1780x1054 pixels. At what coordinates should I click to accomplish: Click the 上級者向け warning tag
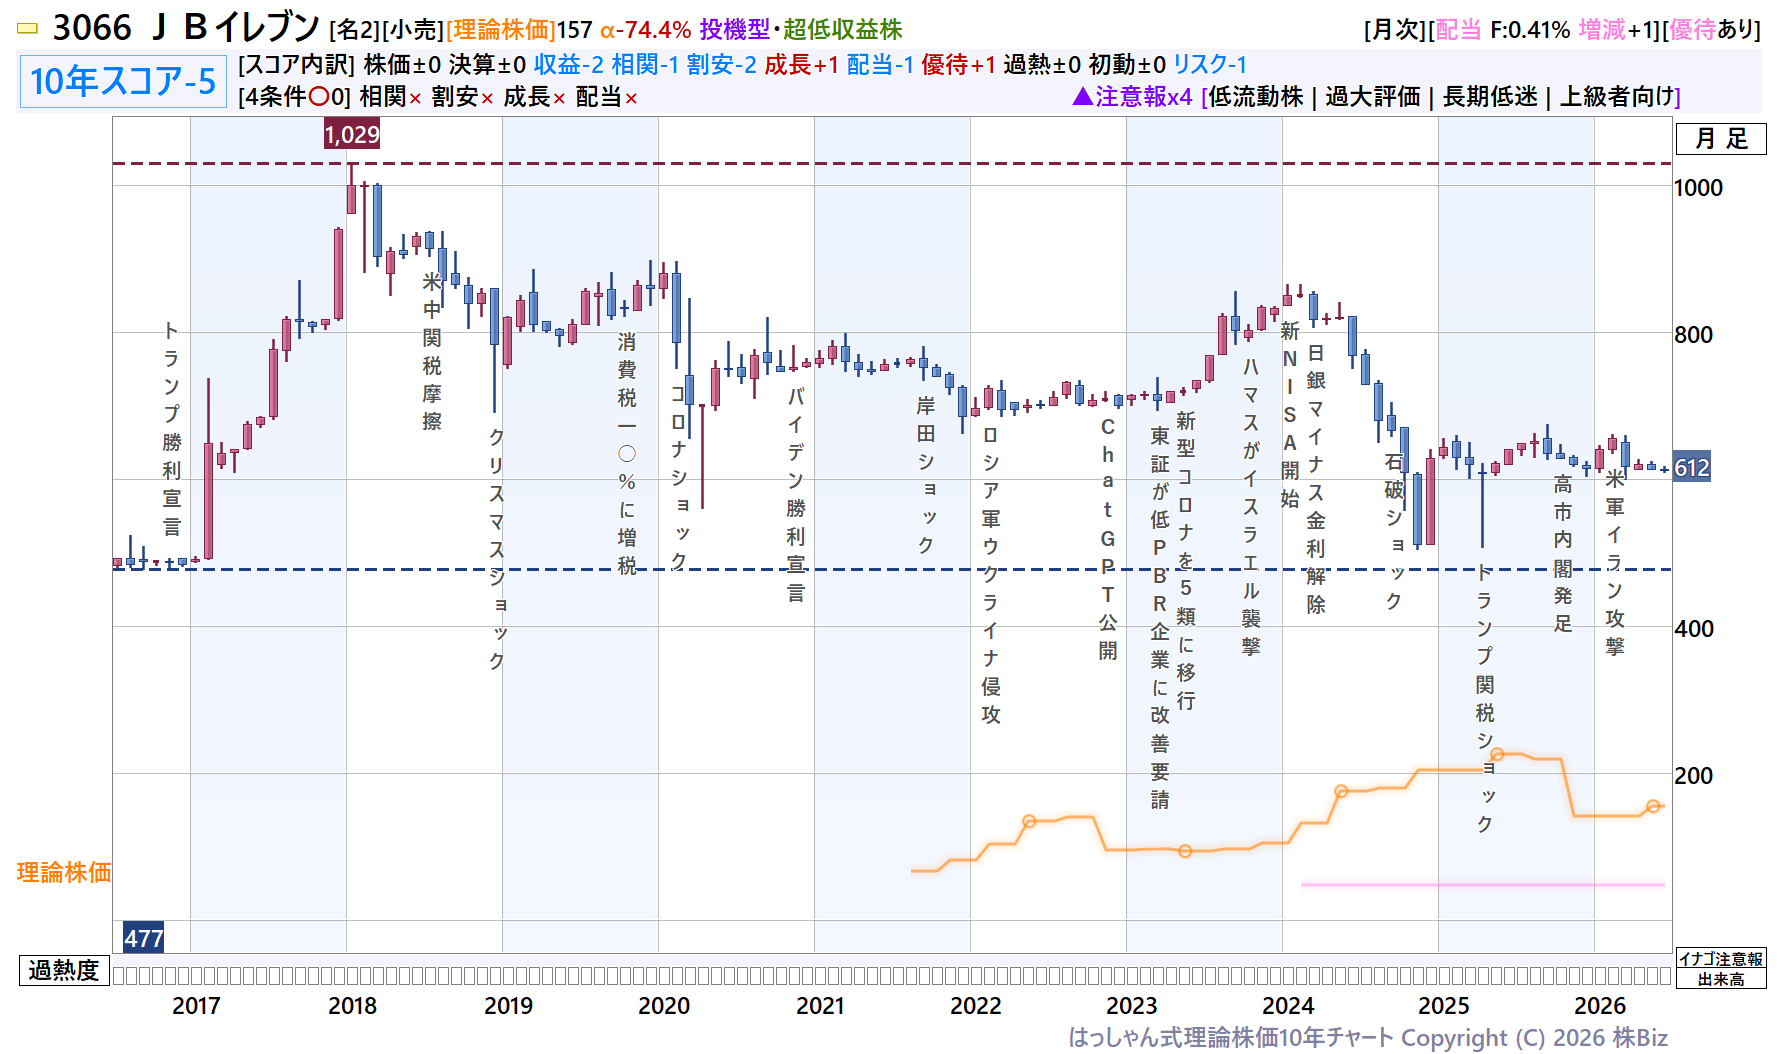[1617, 97]
